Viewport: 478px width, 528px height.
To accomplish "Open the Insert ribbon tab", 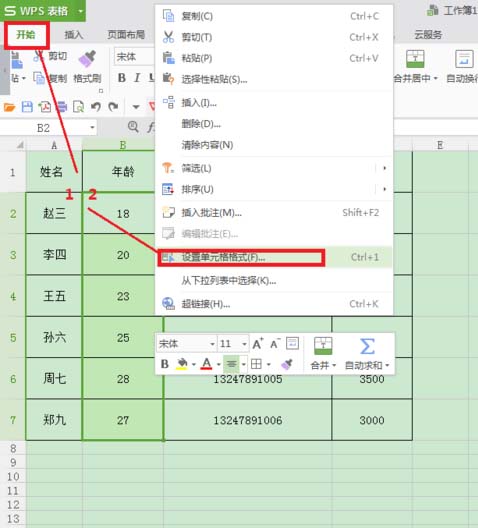I will pos(73,35).
